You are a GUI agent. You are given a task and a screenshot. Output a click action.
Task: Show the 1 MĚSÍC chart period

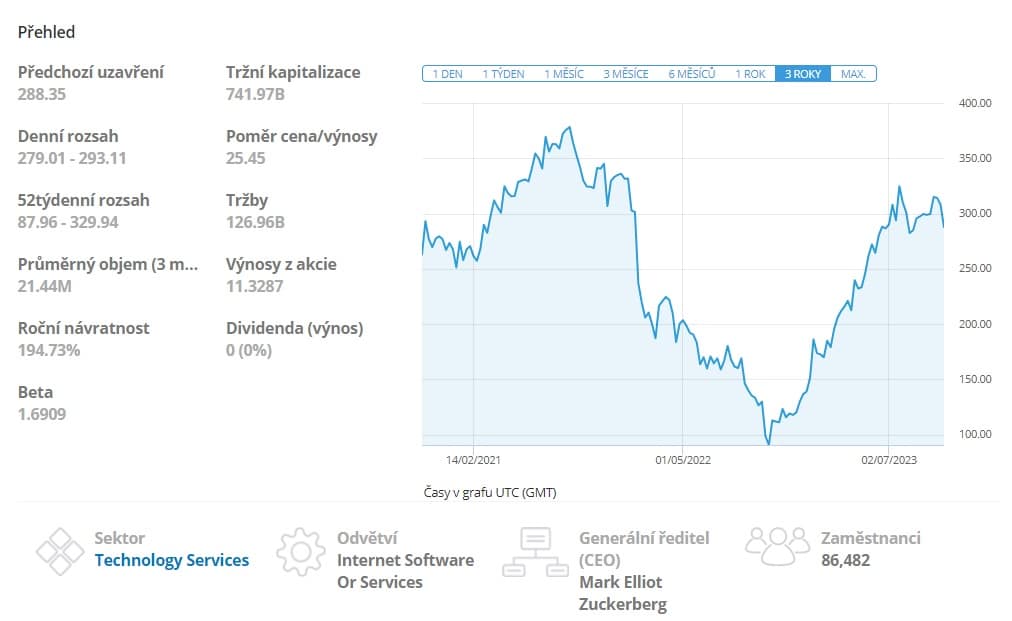tap(564, 74)
